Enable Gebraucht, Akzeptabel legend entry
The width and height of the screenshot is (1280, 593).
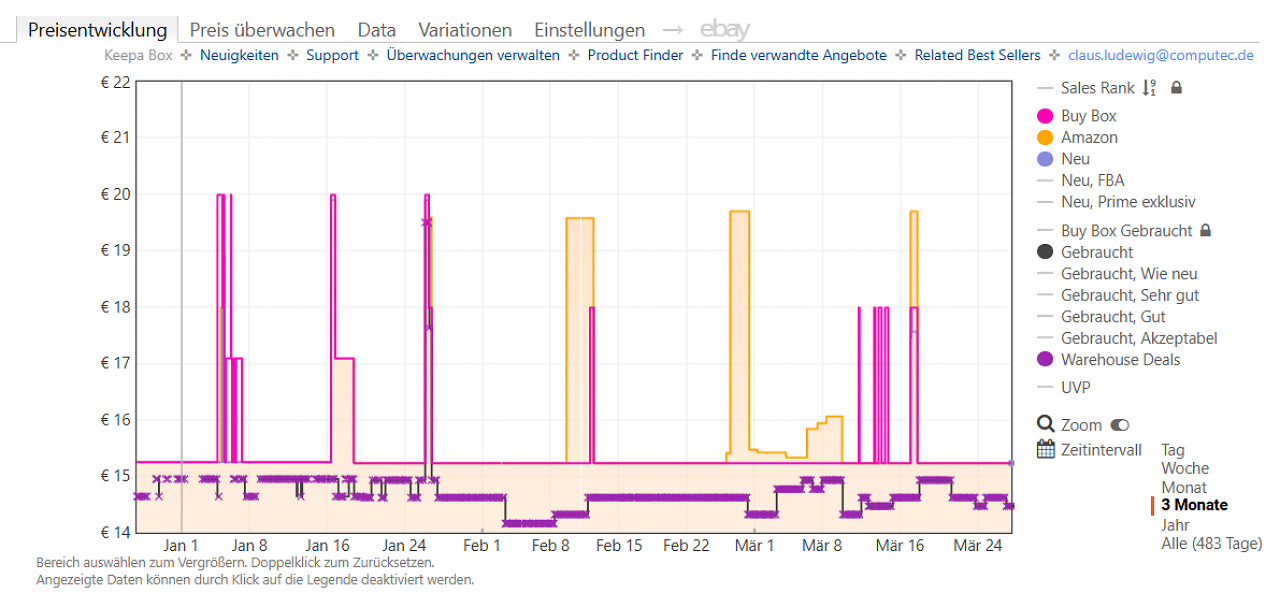1139,339
